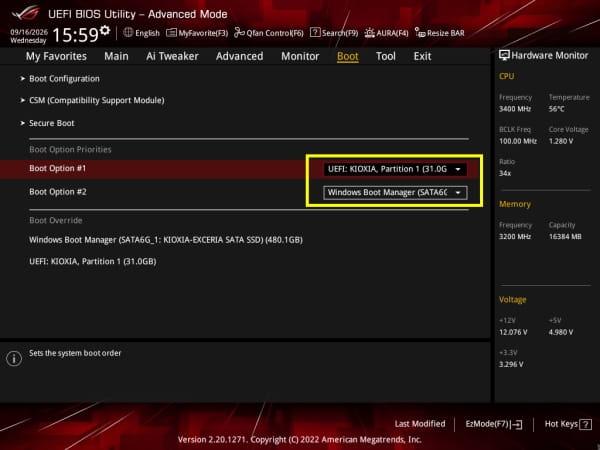Toggle Resize BAR option

pyautogui.click(x=440, y=33)
